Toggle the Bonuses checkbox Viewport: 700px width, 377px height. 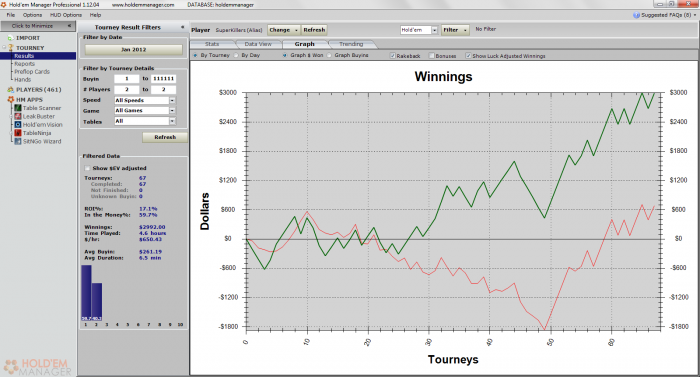pos(432,56)
